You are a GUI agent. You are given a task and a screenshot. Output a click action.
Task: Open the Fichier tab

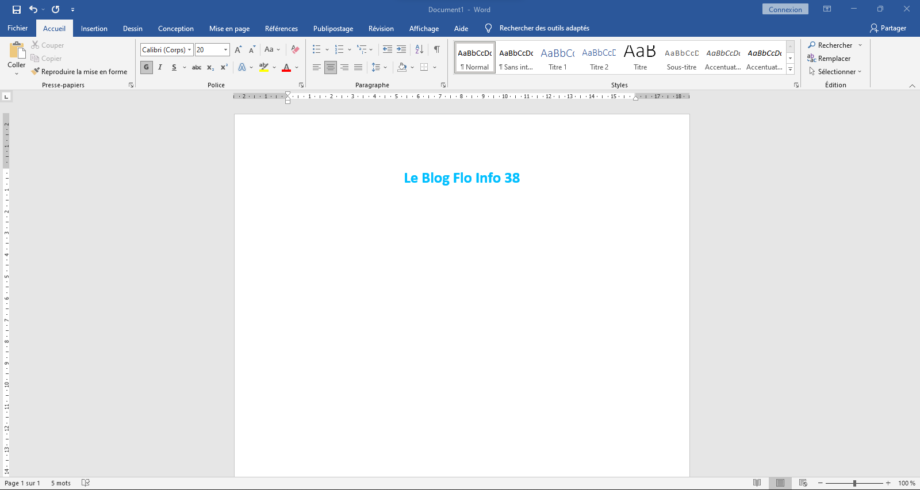click(18, 28)
